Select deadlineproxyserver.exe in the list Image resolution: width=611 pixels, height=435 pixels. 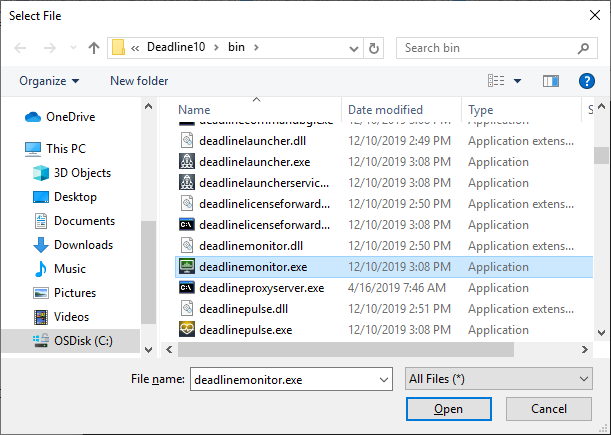[x=261, y=288]
